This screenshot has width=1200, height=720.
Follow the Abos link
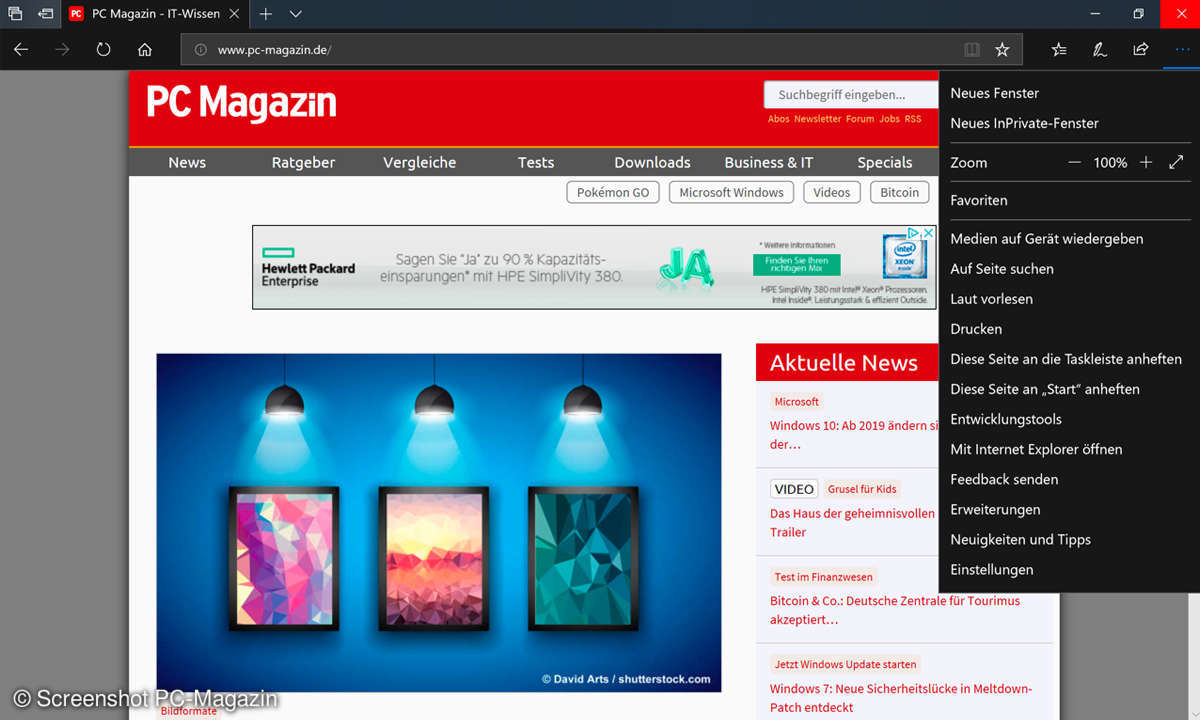pyautogui.click(x=779, y=119)
